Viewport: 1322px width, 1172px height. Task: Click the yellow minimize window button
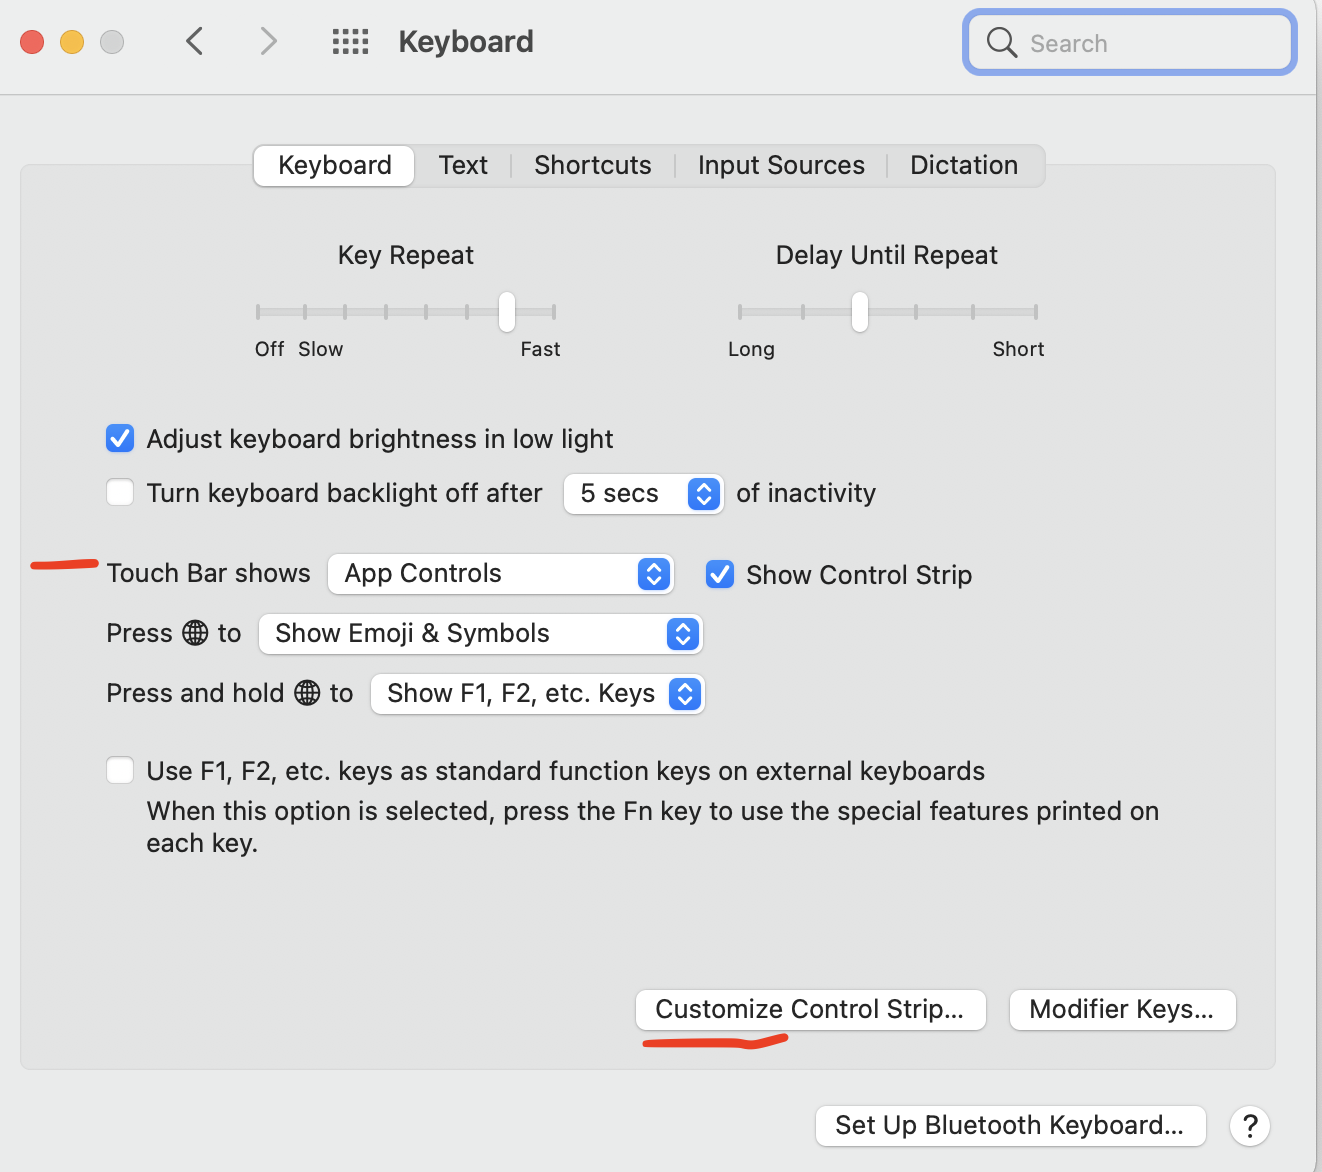pyautogui.click(x=72, y=42)
